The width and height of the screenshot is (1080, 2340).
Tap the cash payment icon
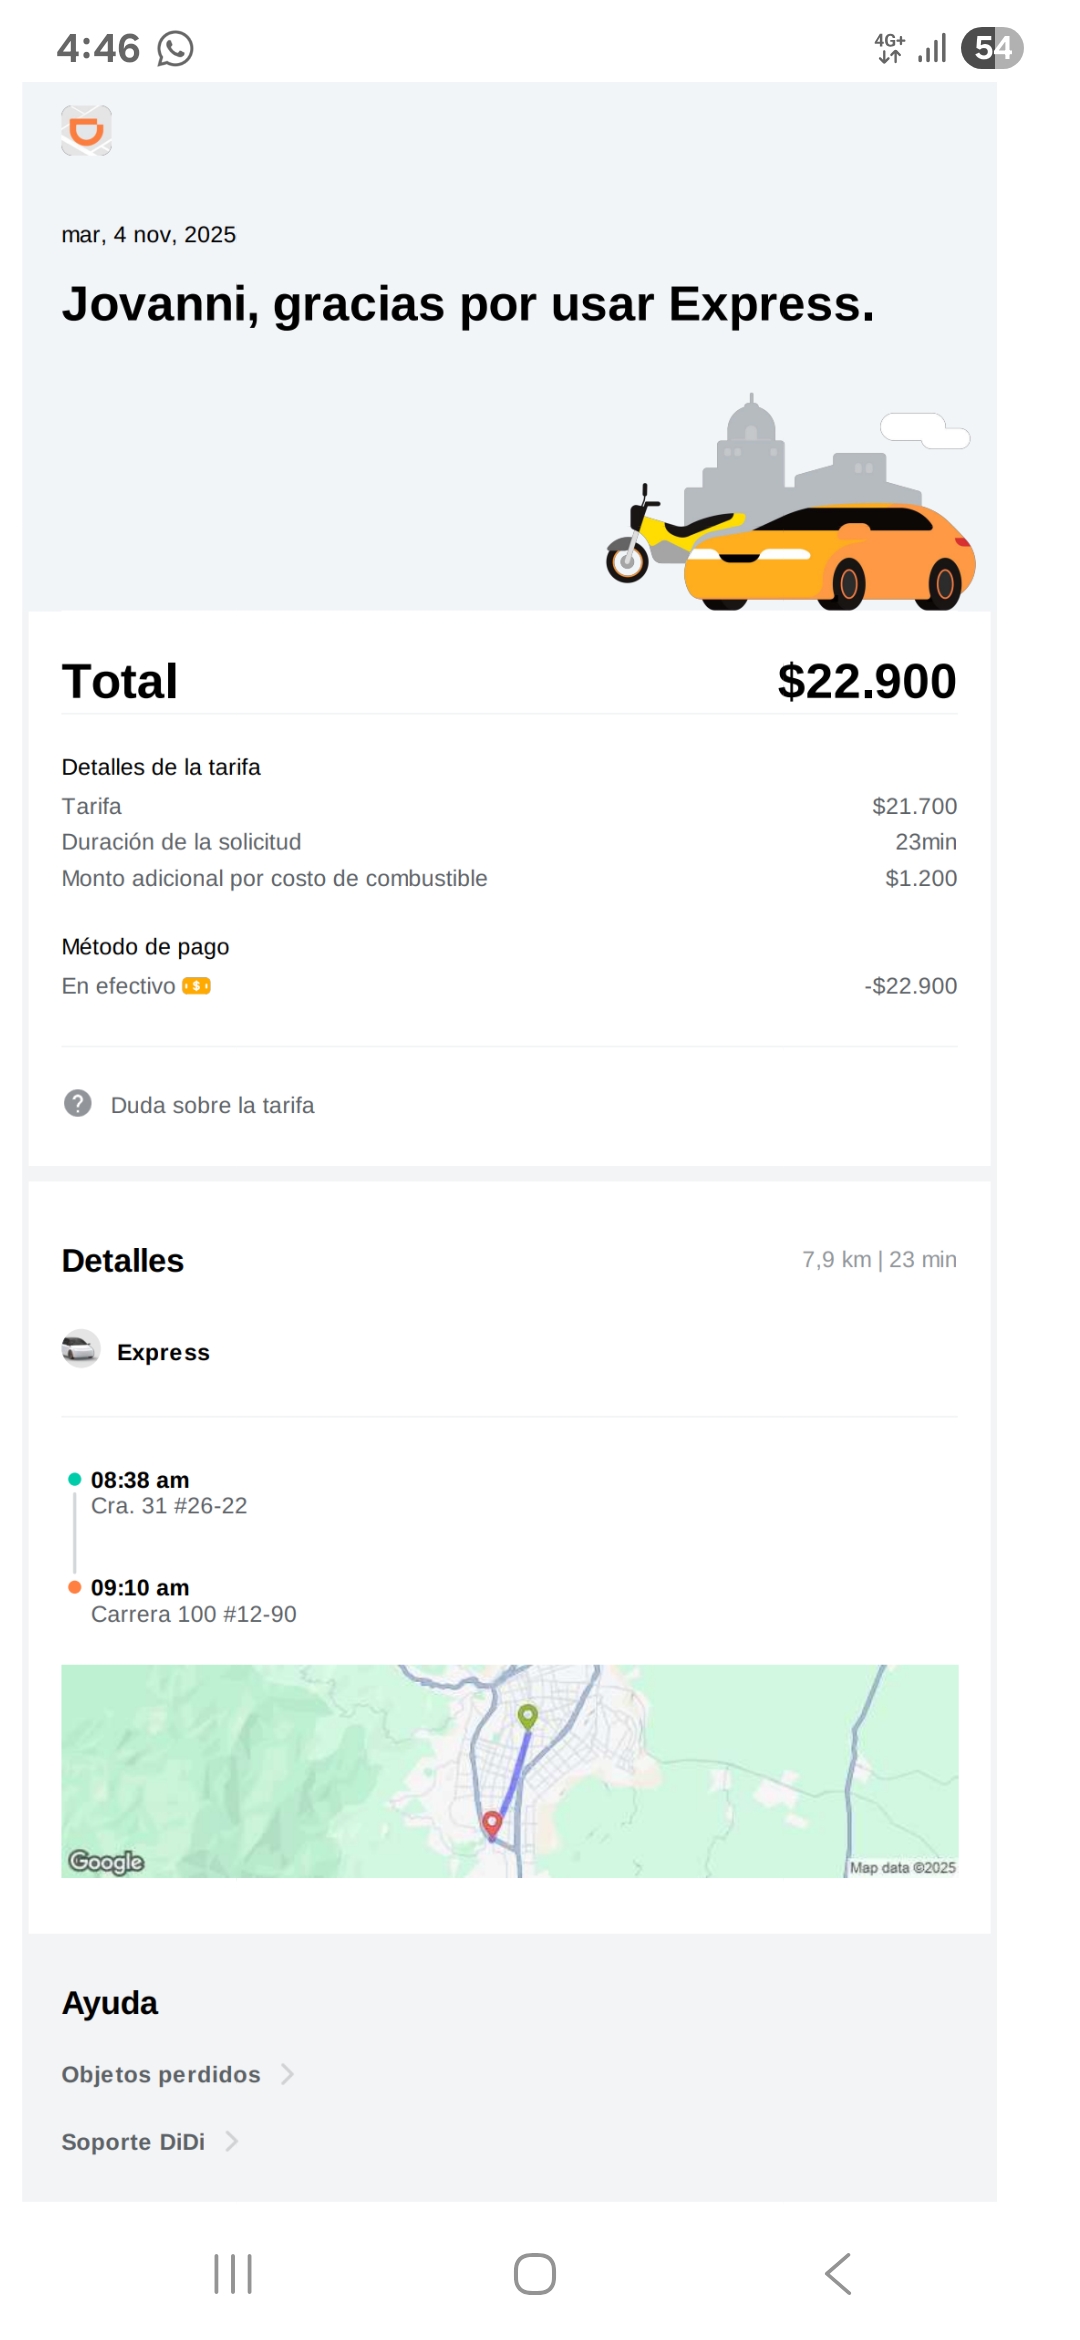(196, 986)
